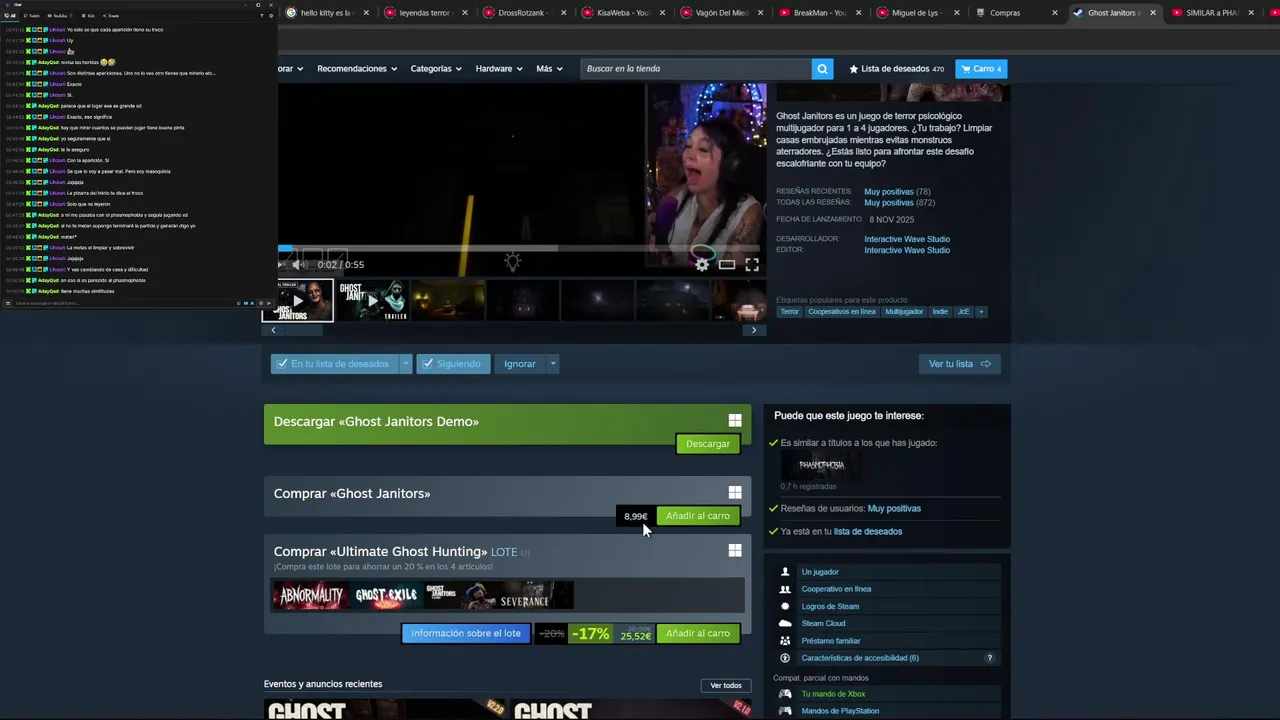1280x720 pixels.
Task: Open the video settings gear
Action: 702,265
